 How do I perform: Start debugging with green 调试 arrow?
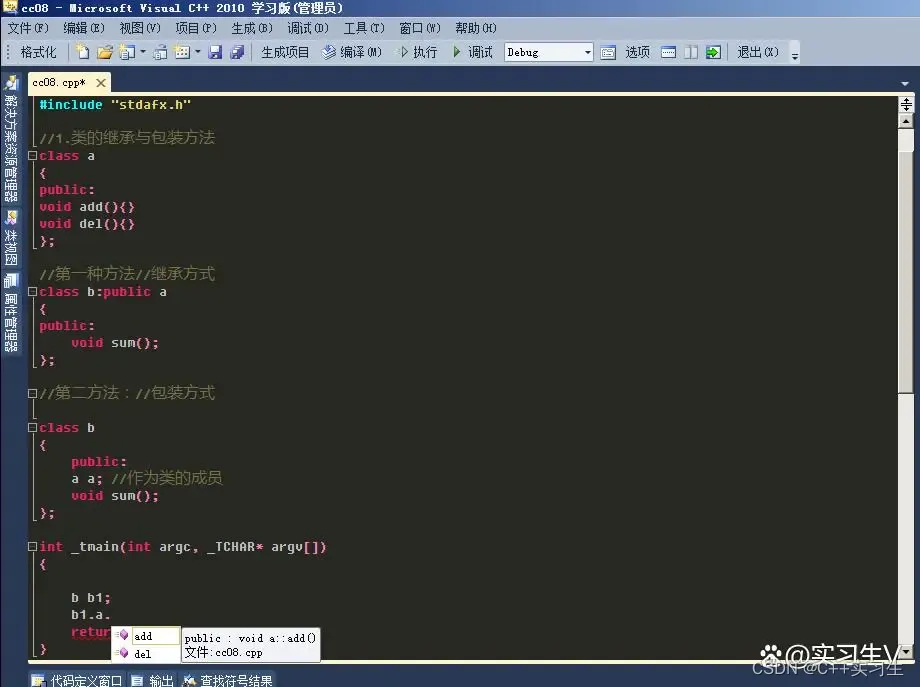tap(472, 52)
